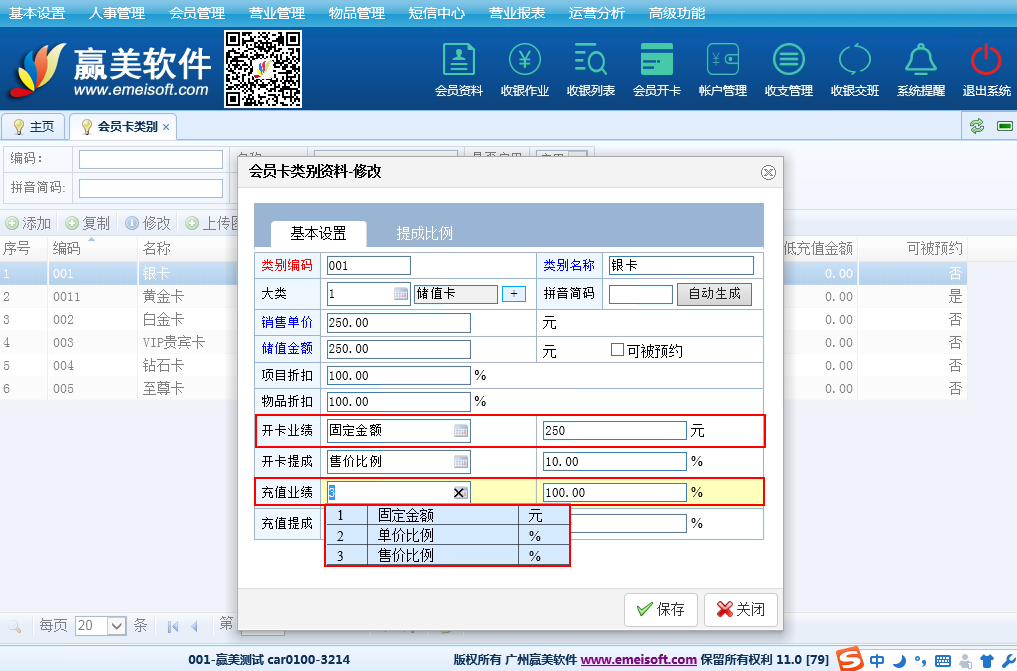Open 帐户管理 account management icon
The width and height of the screenshot is (1017, 671).
click(x=723, y=68)
